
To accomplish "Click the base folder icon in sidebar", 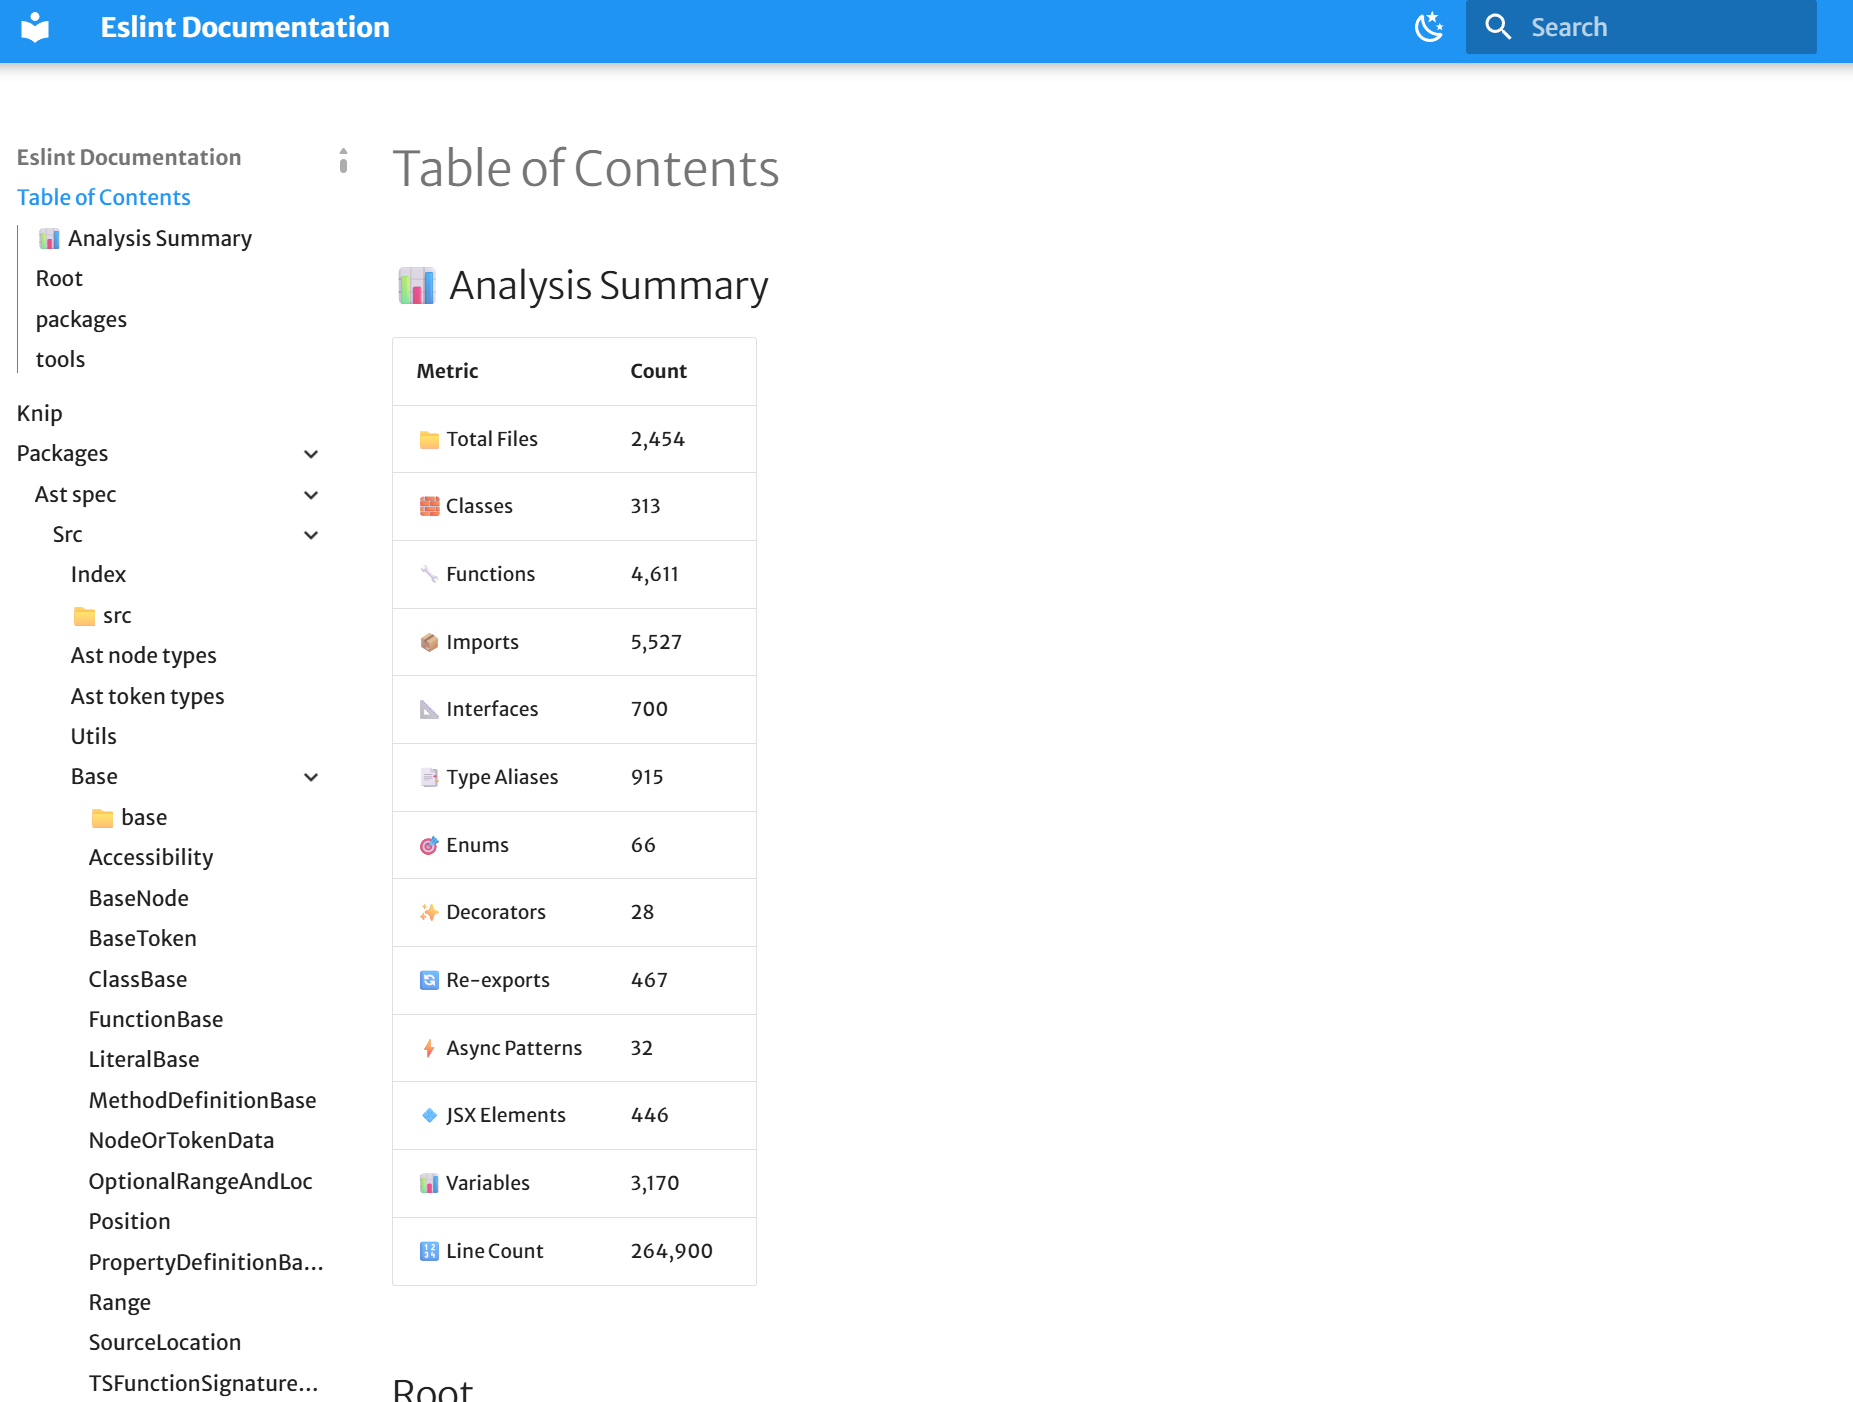I will 102,819.
